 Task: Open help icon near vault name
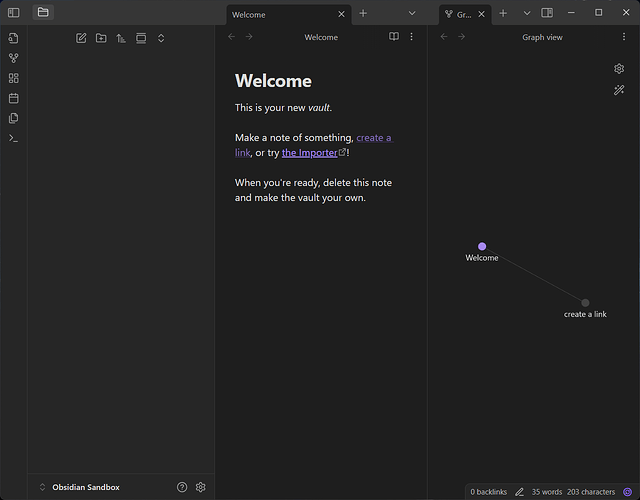182,487
